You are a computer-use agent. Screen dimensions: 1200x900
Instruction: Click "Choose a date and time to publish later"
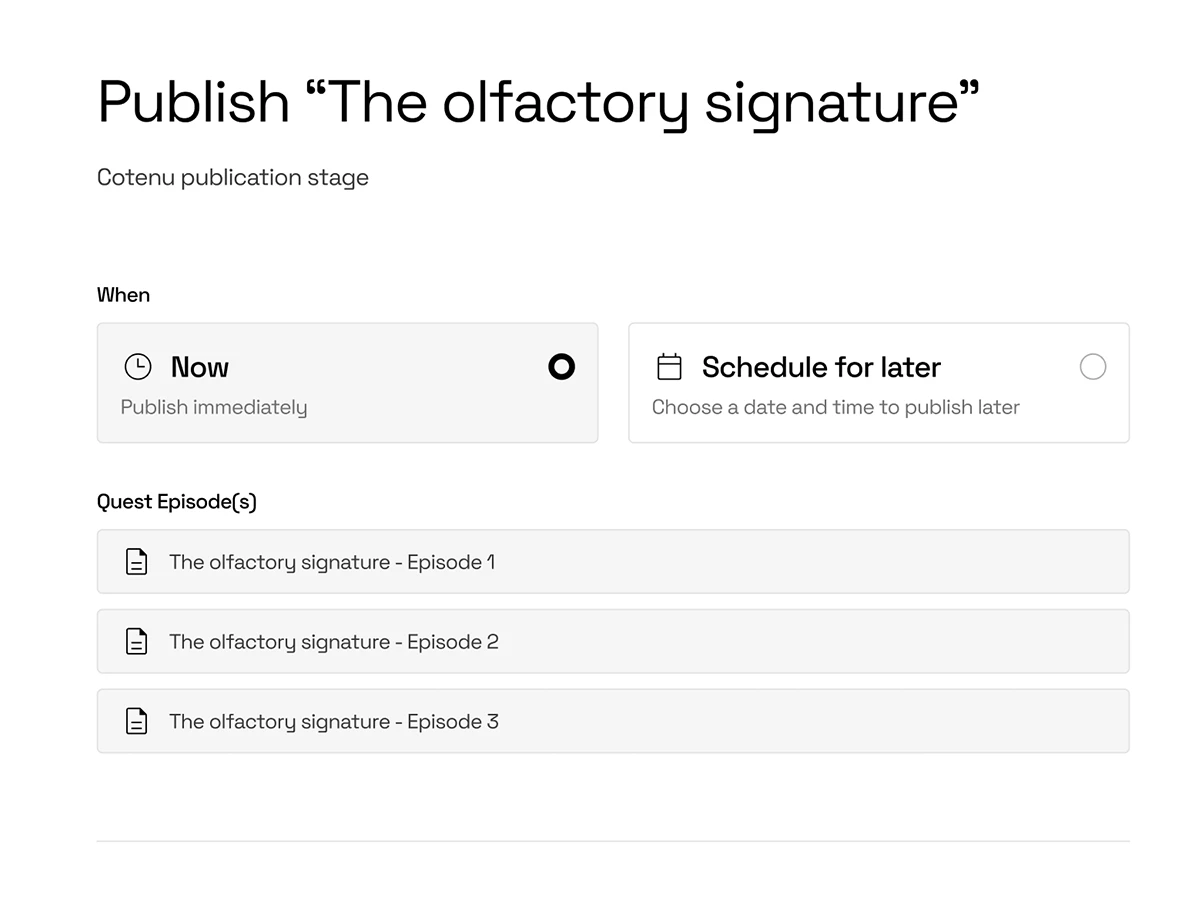coord(835,407)
